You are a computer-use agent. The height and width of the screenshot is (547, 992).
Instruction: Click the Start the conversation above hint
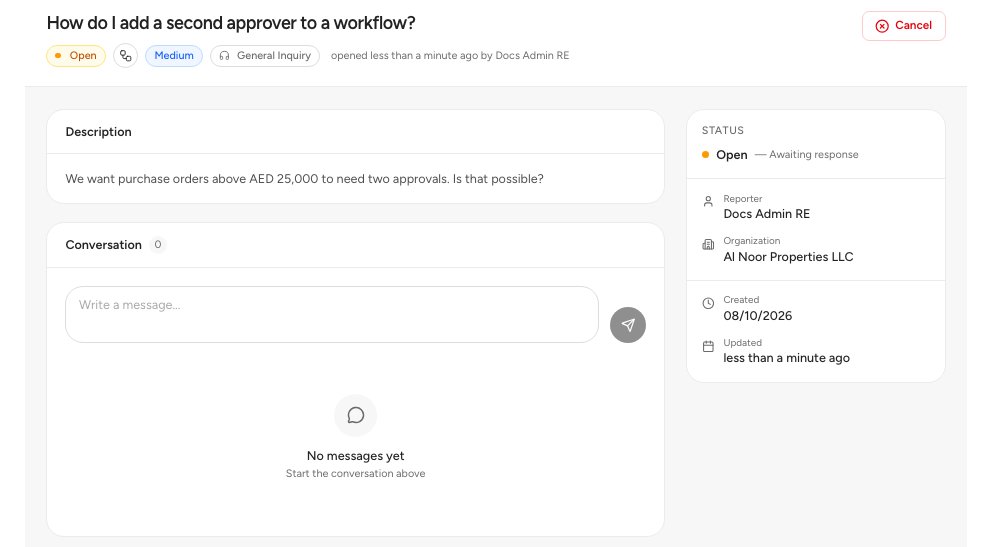point(356,474)
